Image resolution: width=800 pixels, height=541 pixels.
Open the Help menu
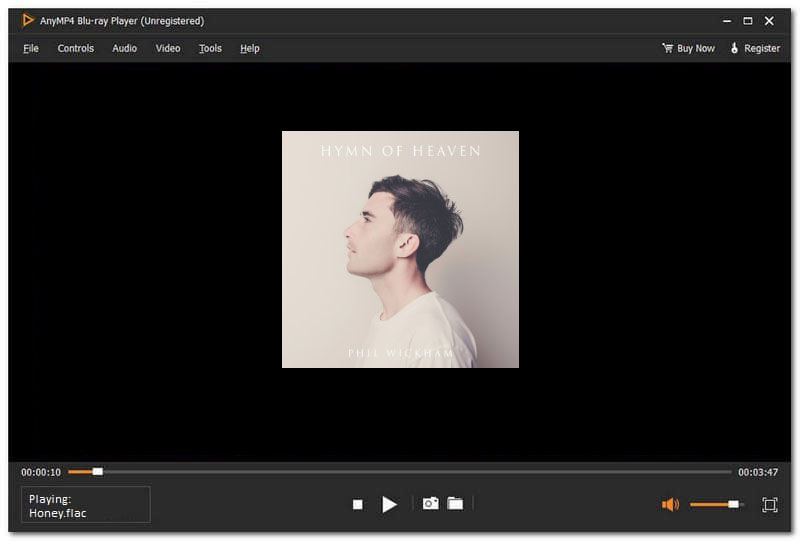point(250,48)
